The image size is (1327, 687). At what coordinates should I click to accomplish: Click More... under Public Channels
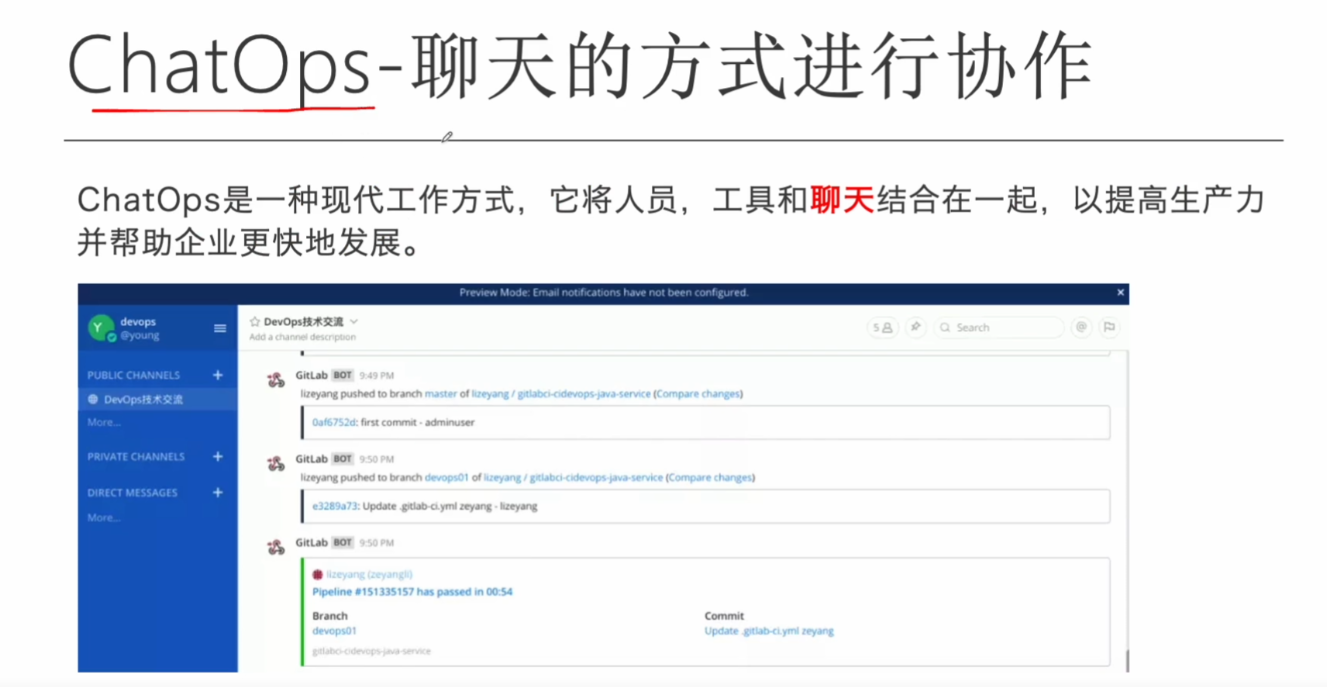coord(103,422)
